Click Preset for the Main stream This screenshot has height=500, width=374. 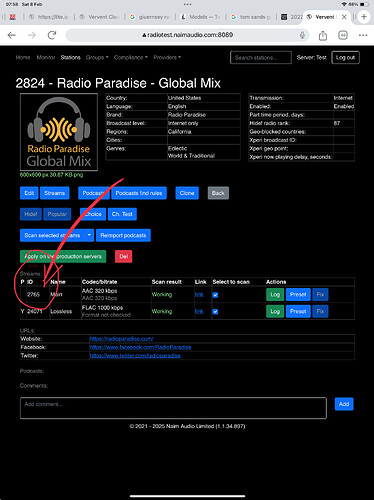point(298,294)
